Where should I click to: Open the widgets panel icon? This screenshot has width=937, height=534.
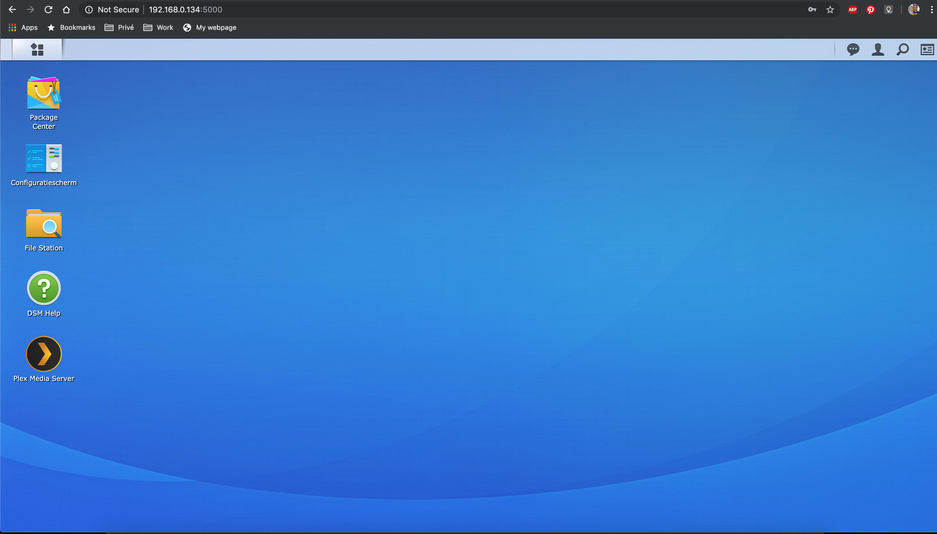click(x=927, y=50)
